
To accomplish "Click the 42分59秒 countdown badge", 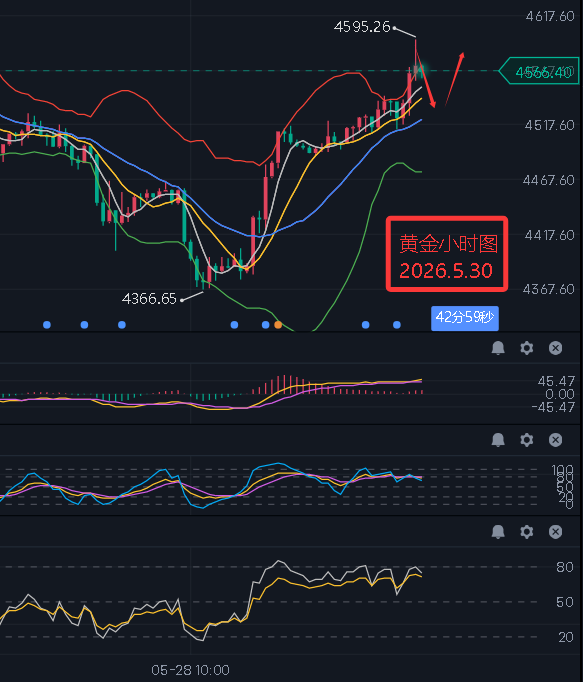I will pyautogui.click(x=465, y=318).
